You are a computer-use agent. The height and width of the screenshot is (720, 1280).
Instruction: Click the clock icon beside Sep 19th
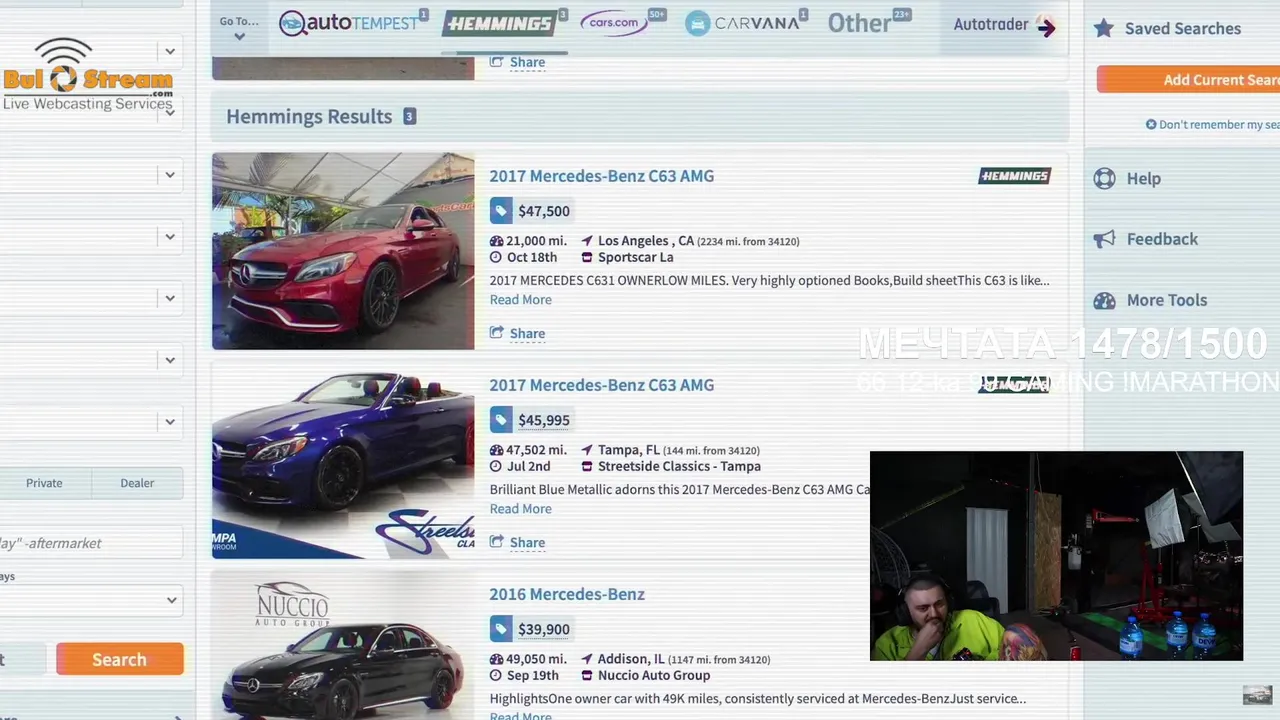[496, 675]
